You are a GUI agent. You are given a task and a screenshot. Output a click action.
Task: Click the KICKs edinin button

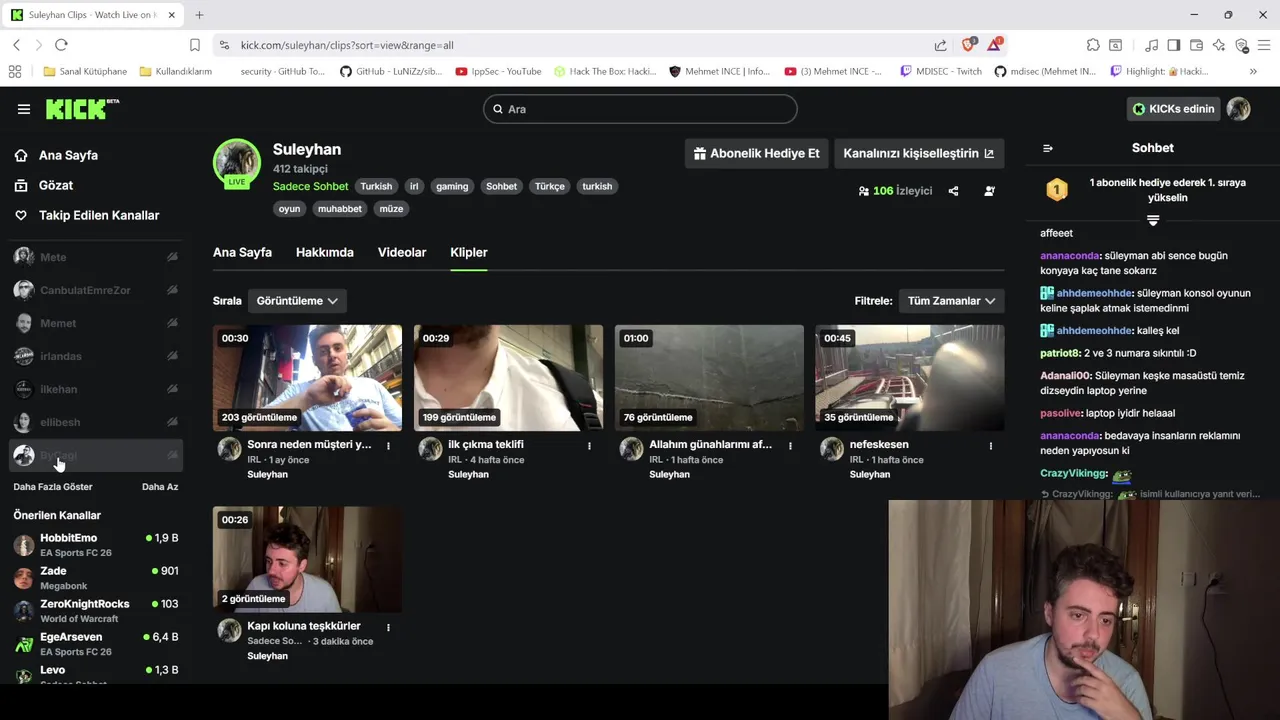coord(1173,109)
